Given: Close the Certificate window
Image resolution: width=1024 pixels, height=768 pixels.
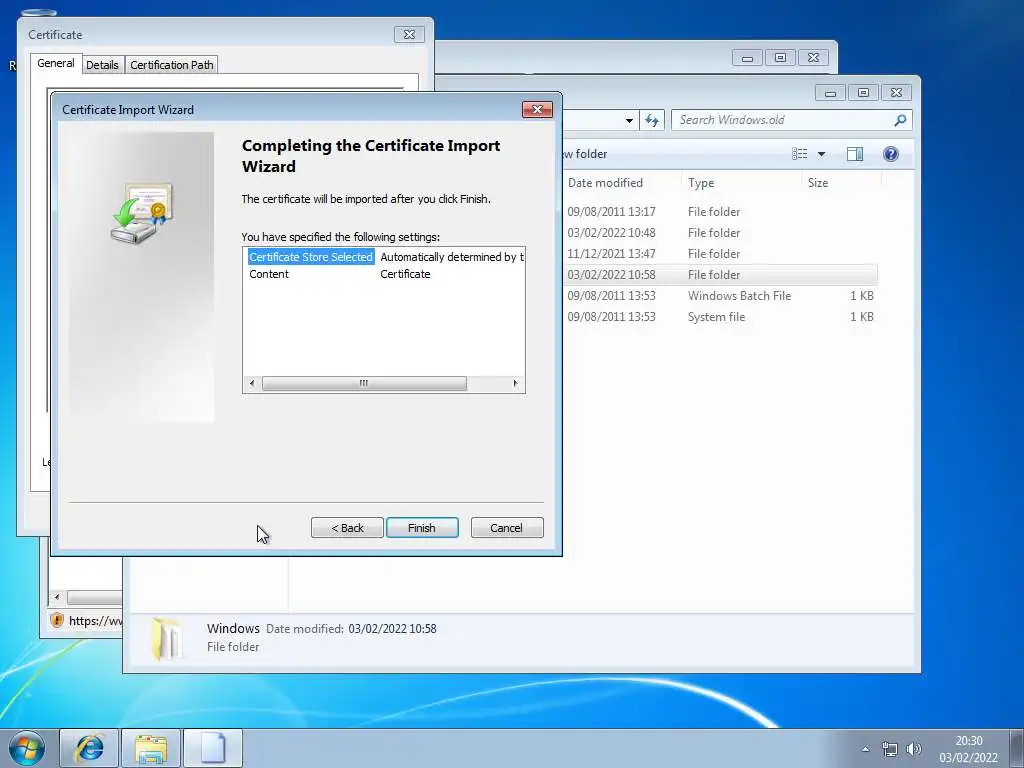Looking at the screenshot, I should click(x=409, y=35).
